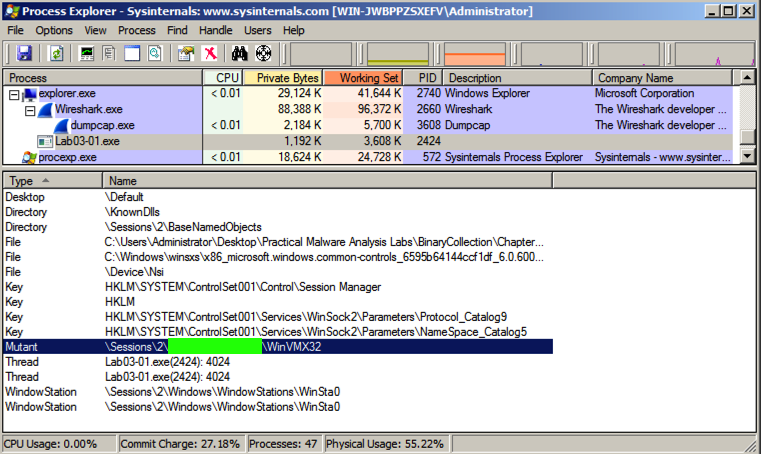
Task: Click the binoculars Find Handle icon
Action: [239, 53]
